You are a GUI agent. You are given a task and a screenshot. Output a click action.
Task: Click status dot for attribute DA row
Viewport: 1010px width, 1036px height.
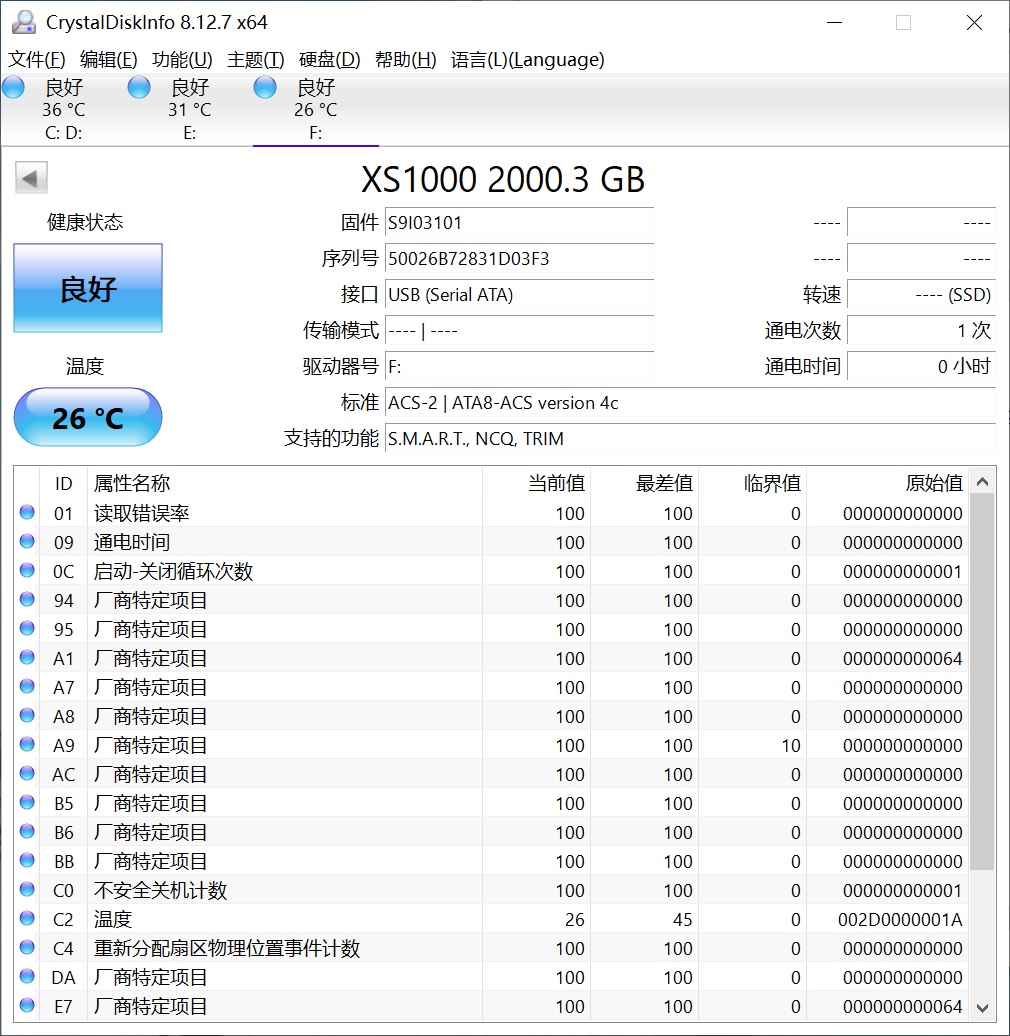(27, 977)
